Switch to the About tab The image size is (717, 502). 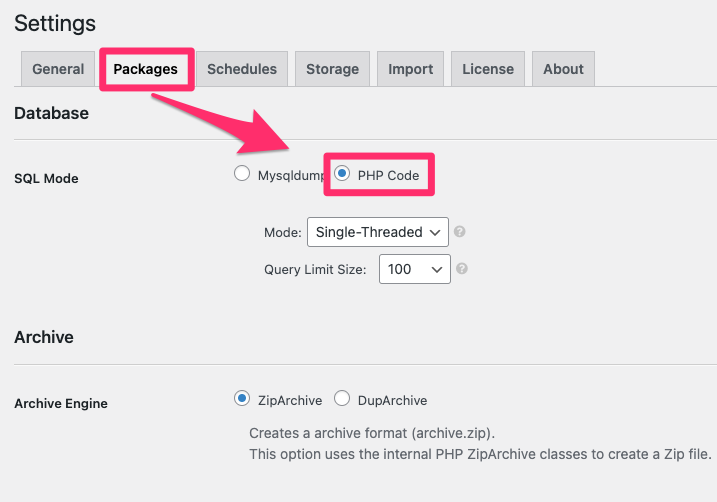click(x=563, y=69)
